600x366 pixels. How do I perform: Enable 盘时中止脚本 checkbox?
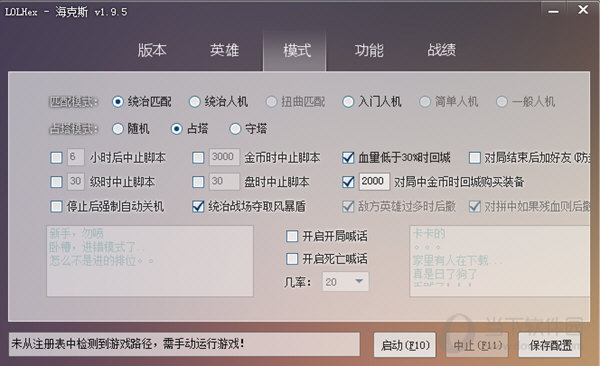point(198,182)
